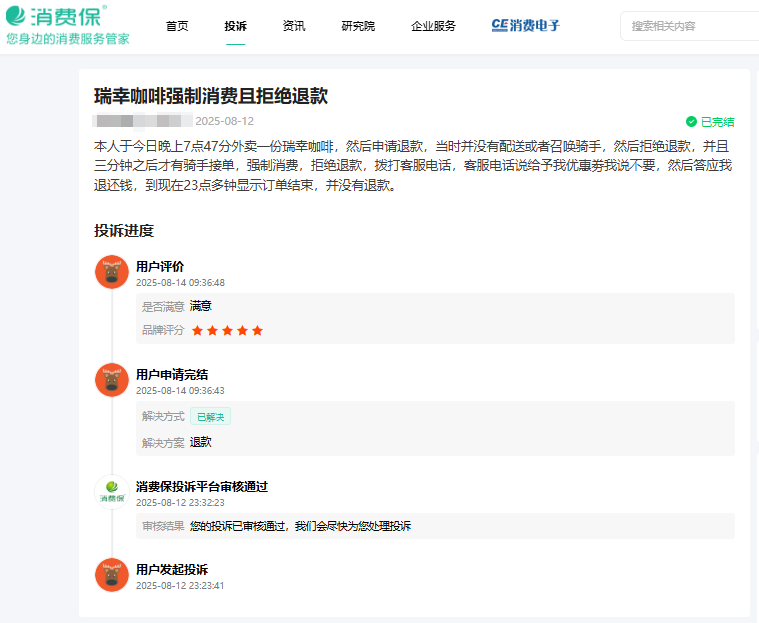759x623 pixels.
Task: Open the 企业服务 navigation menu
Action: pos(433,26)
